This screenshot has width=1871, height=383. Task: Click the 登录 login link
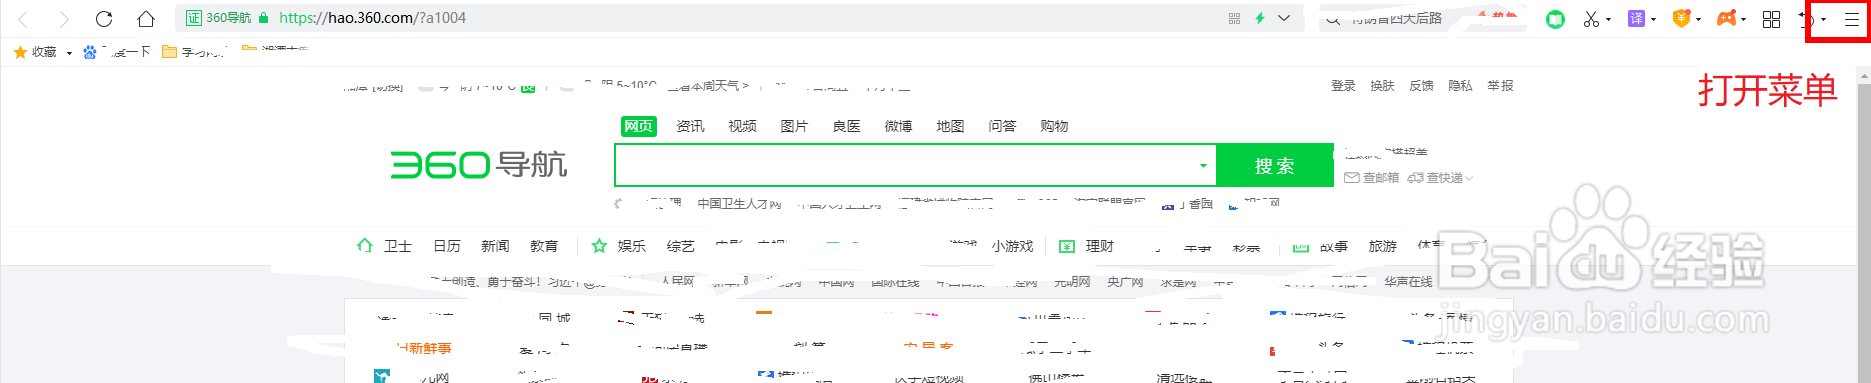point(1343,86)
